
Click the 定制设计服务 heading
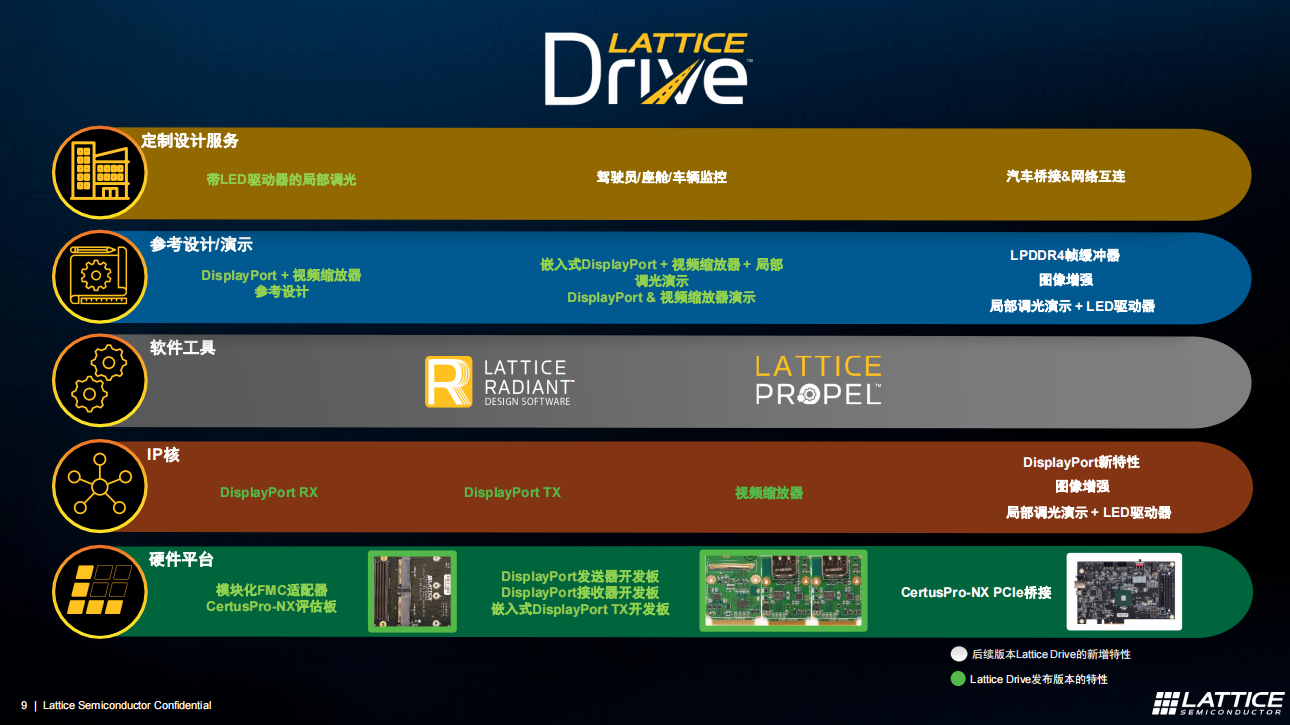[x=190, y=141]
